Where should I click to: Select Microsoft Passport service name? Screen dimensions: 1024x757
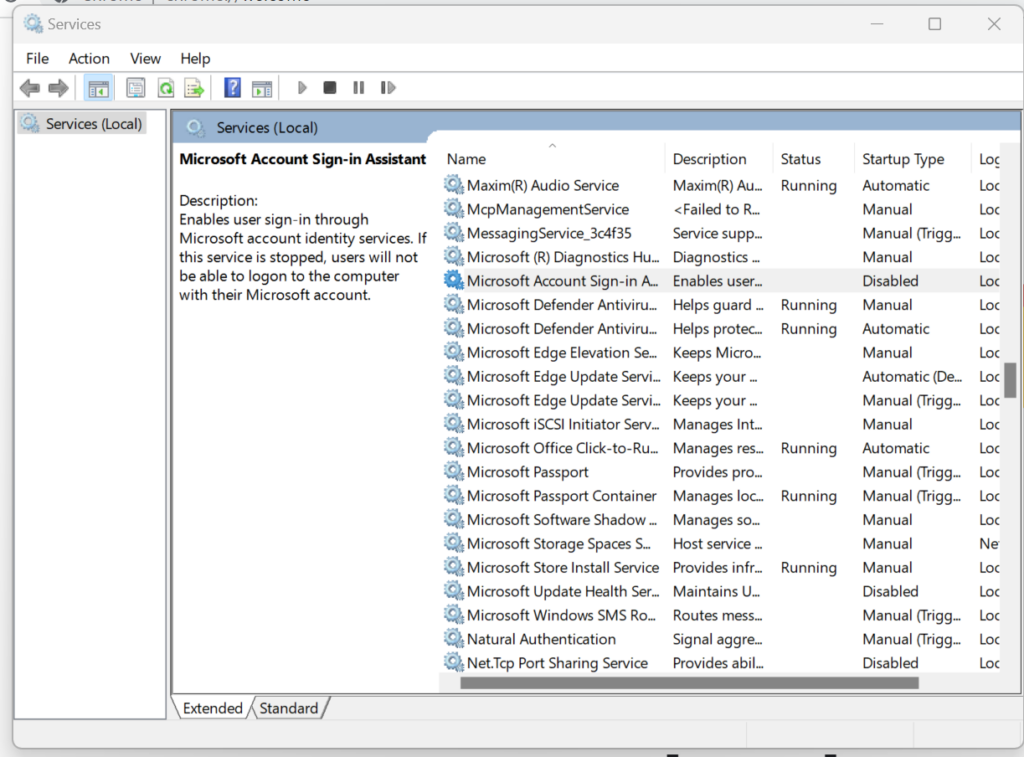(528, 472)
